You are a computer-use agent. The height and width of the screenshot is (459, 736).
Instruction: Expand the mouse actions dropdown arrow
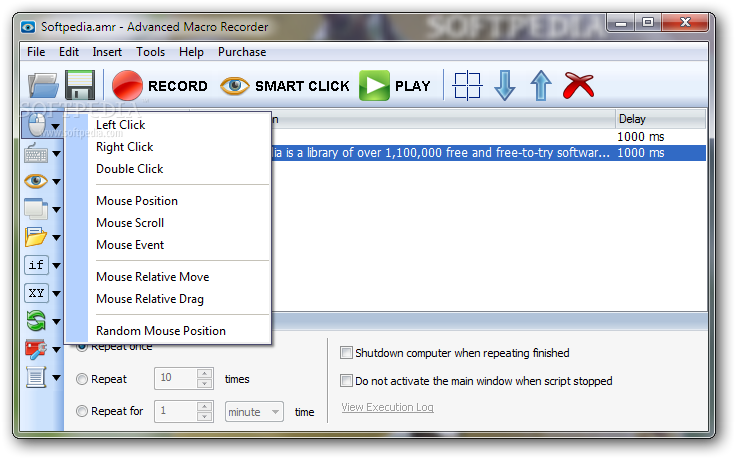[x=56, y=126]
